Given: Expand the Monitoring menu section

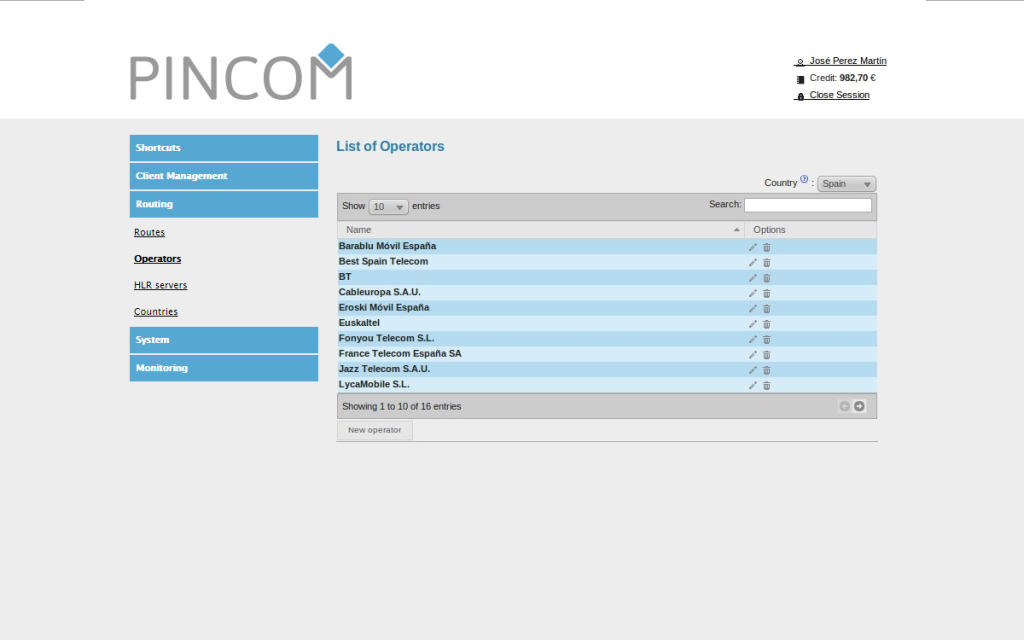Looking at the screenshot, I should click(x=224, y=368).
